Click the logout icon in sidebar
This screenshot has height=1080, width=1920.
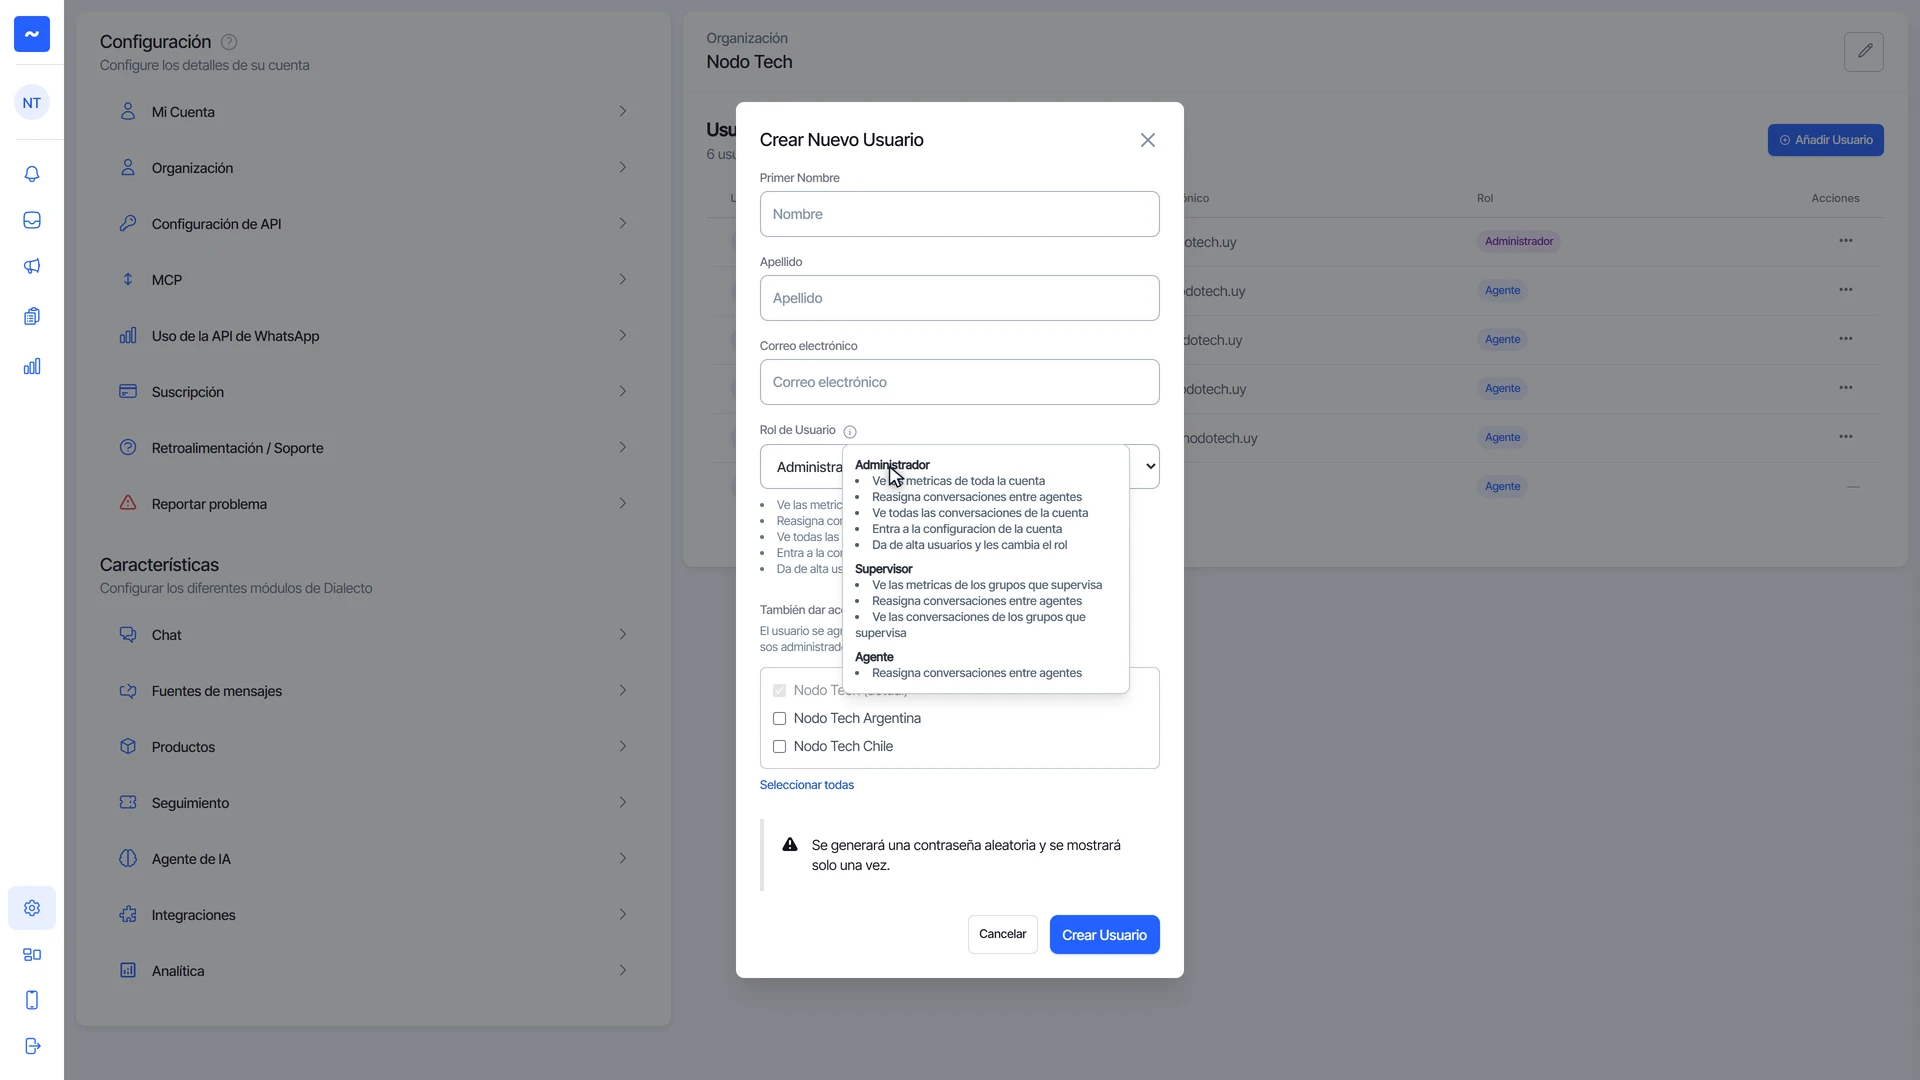pos(32,1046)
